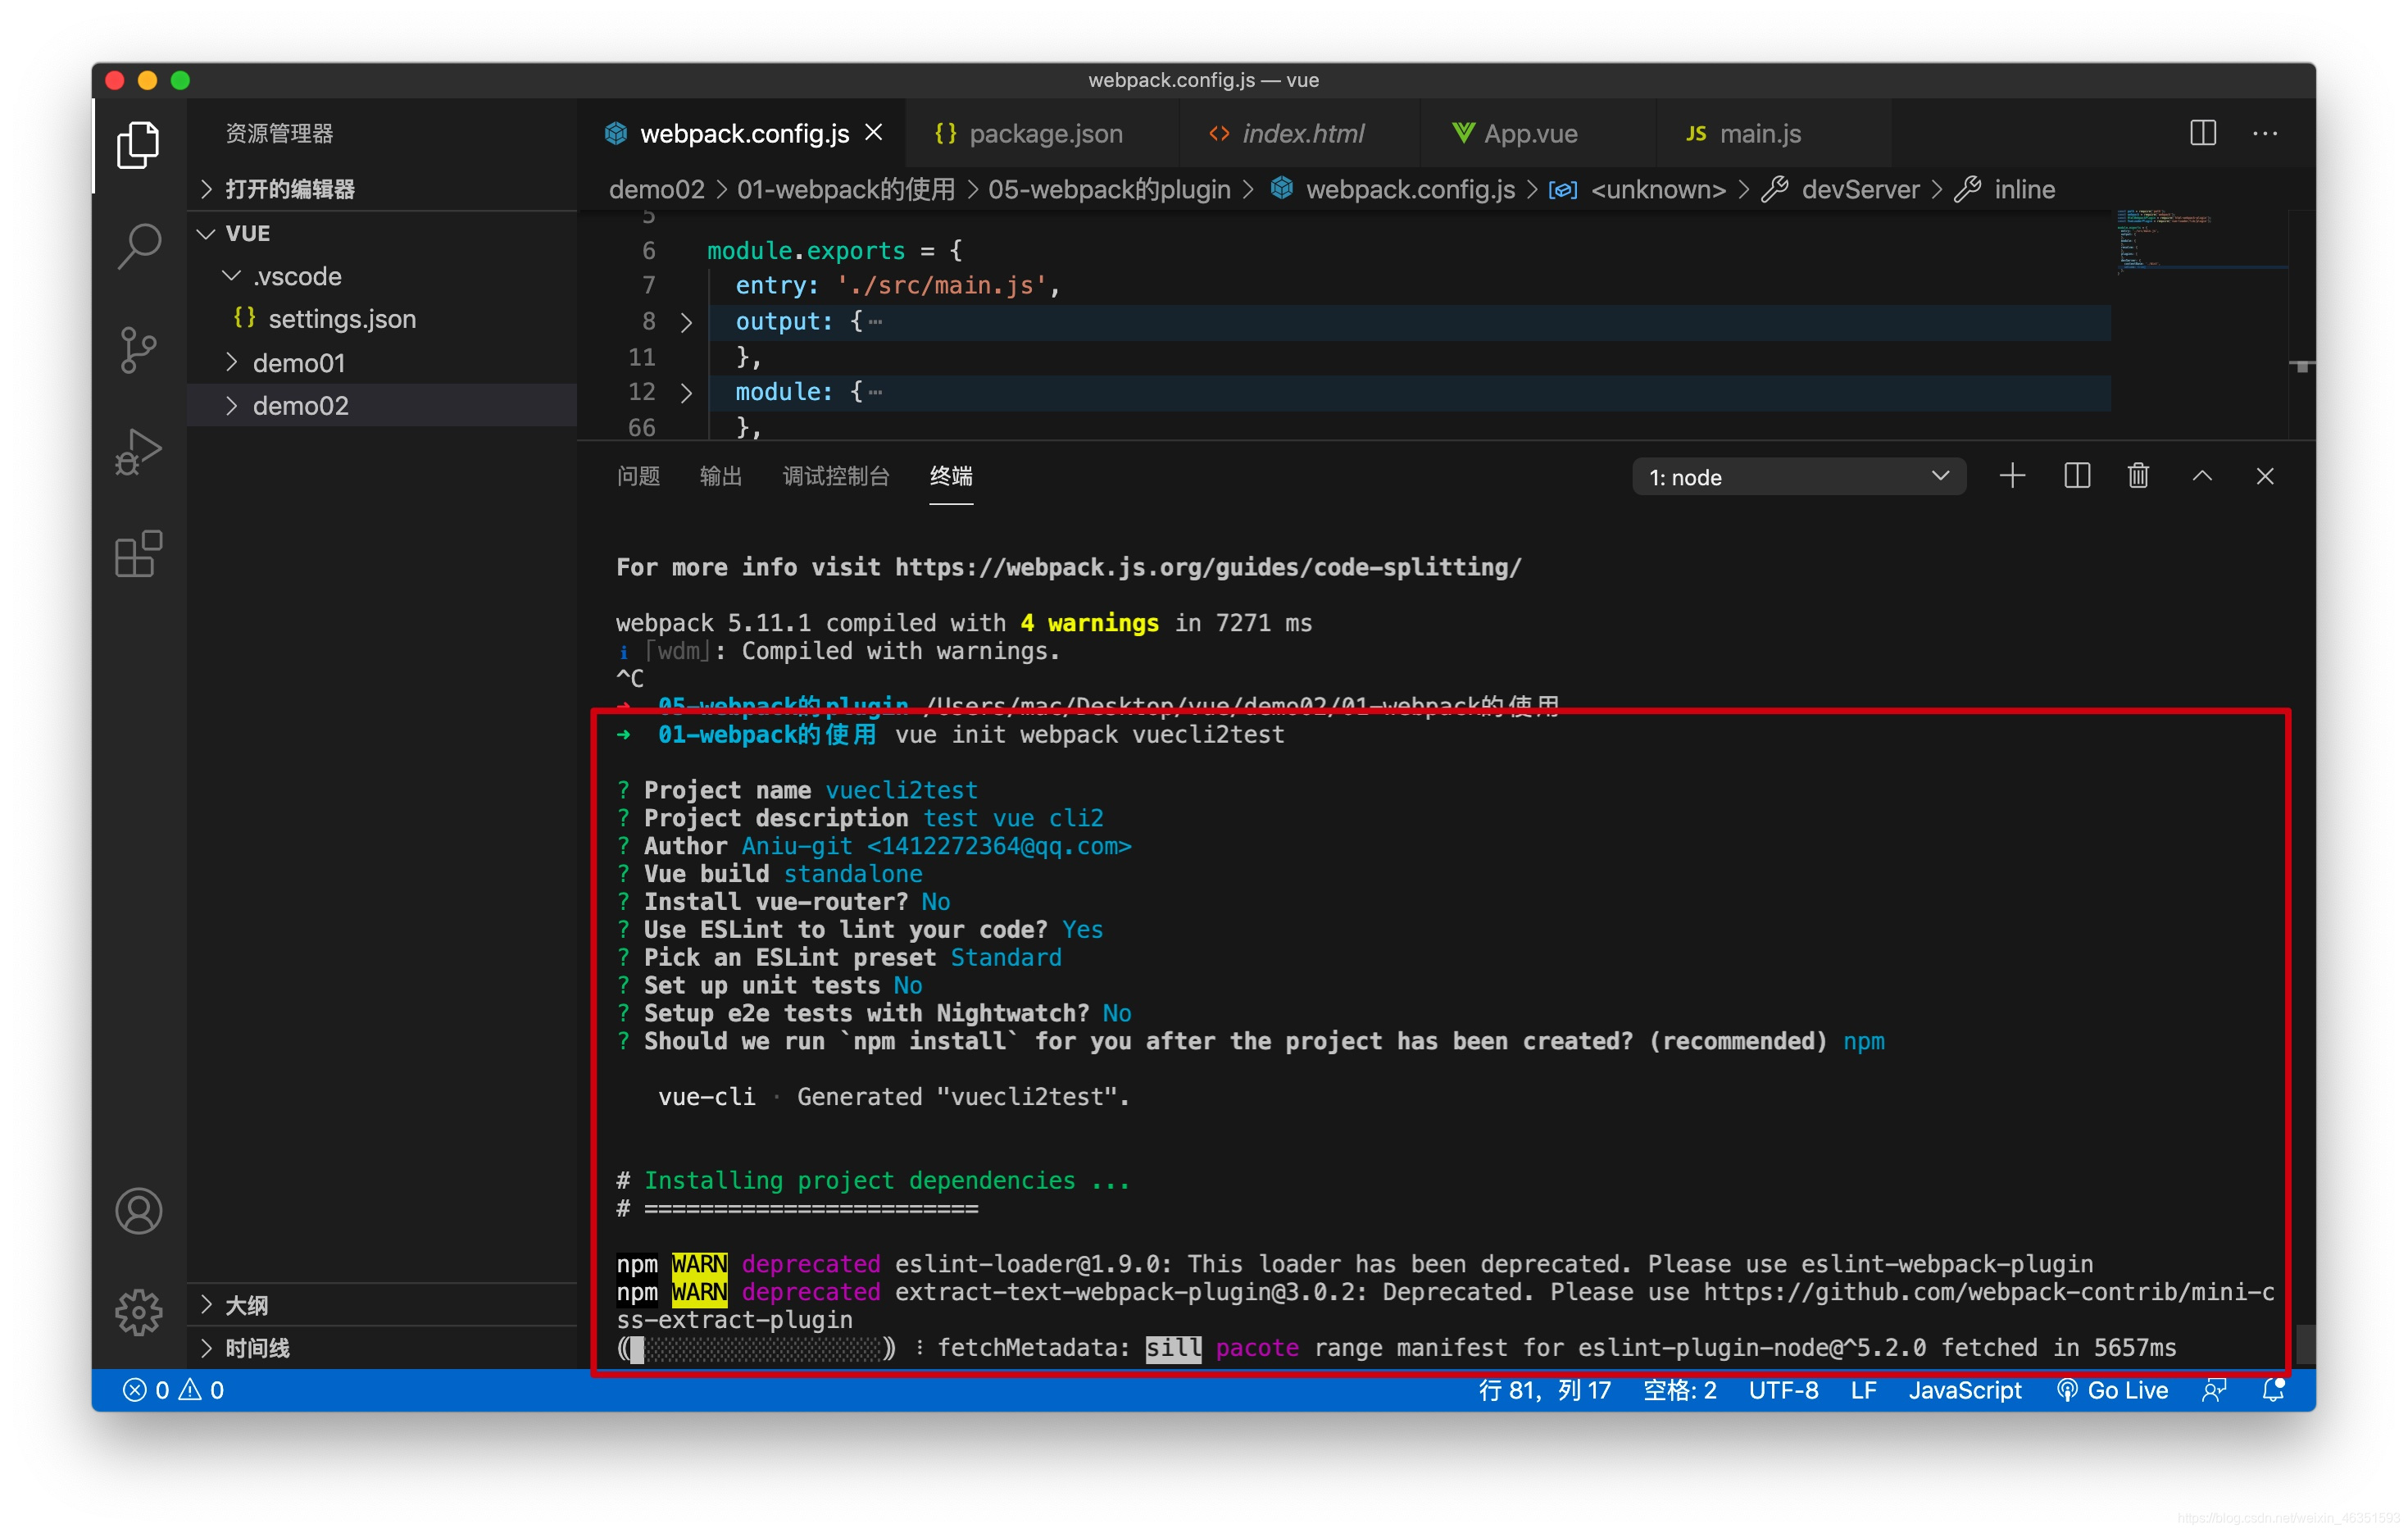2408x1533 pixels.
Task: Expand the 时间线 timeline section
Action: click(382, 1348)
